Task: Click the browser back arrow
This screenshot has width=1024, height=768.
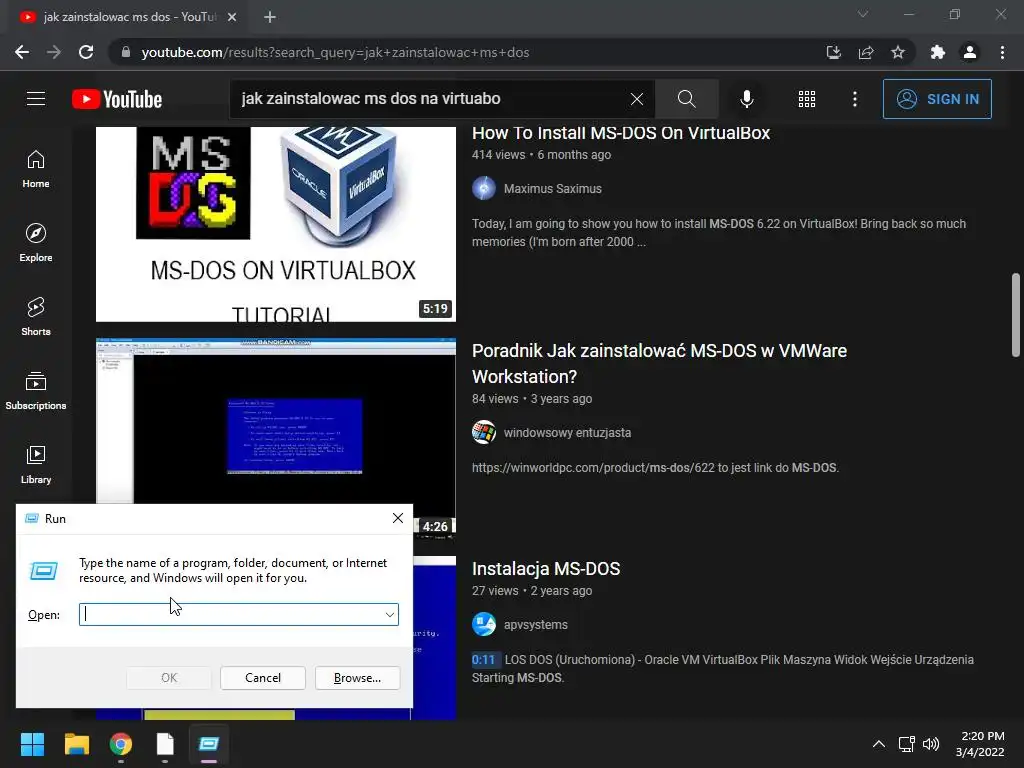Action: [22, 52]
